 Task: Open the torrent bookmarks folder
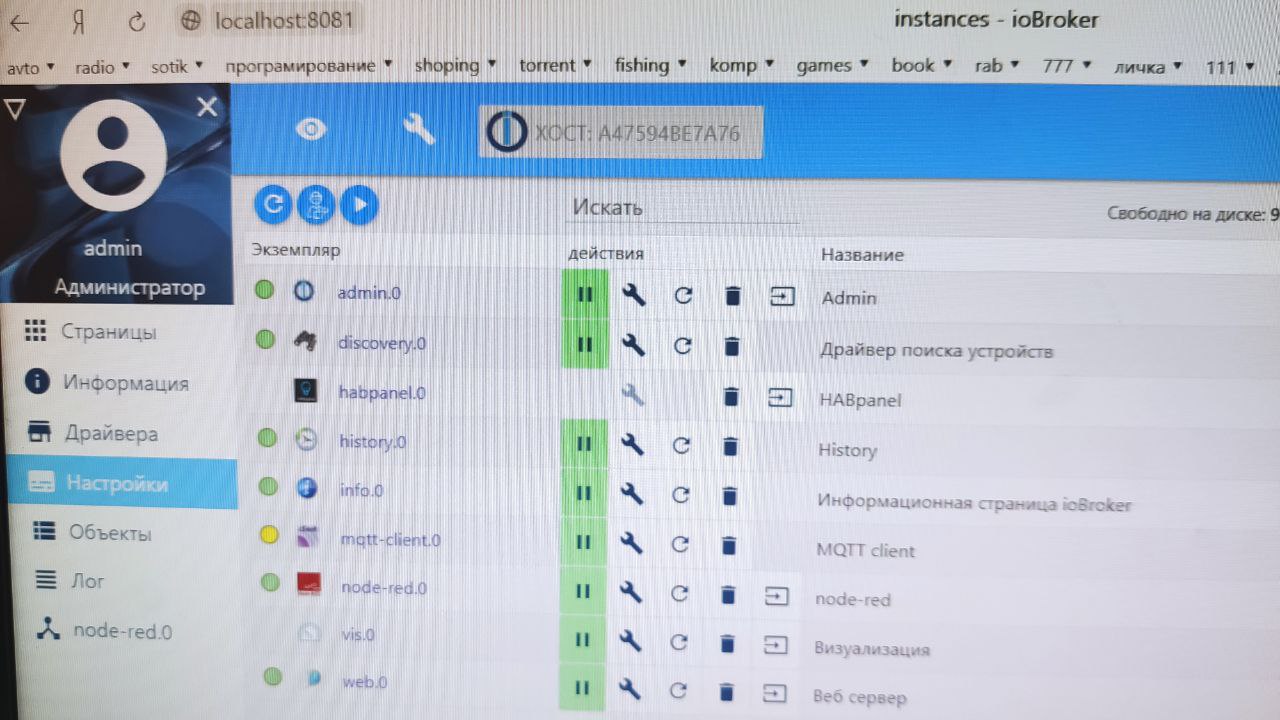tap(554, 65)
